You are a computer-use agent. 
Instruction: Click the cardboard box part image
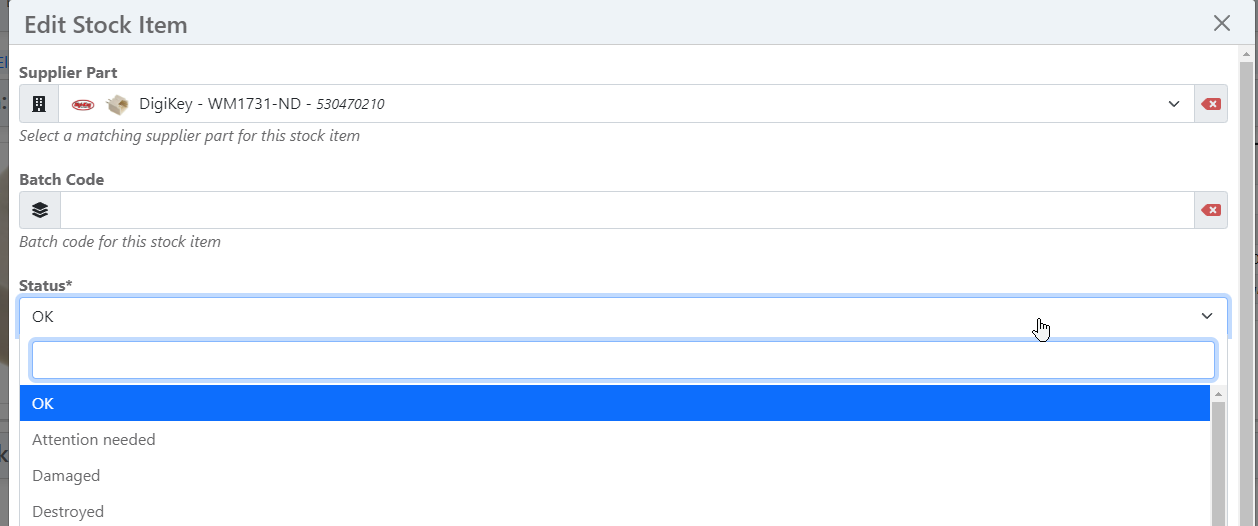117,104
